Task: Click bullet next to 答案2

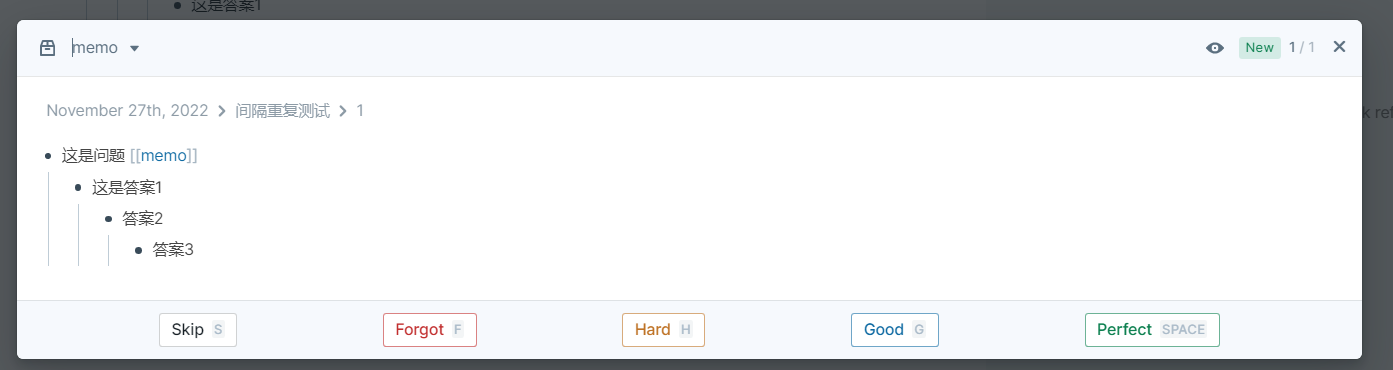Action: coord(108,218)
